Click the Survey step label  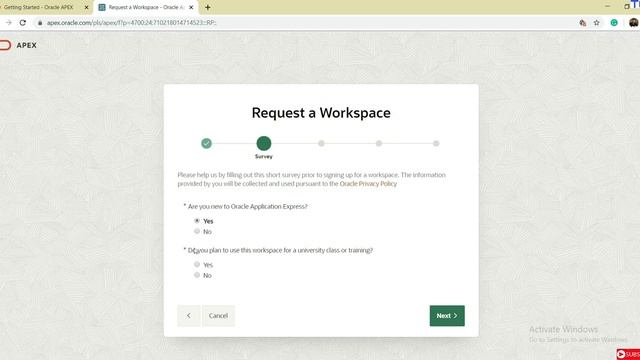(264, 156)
